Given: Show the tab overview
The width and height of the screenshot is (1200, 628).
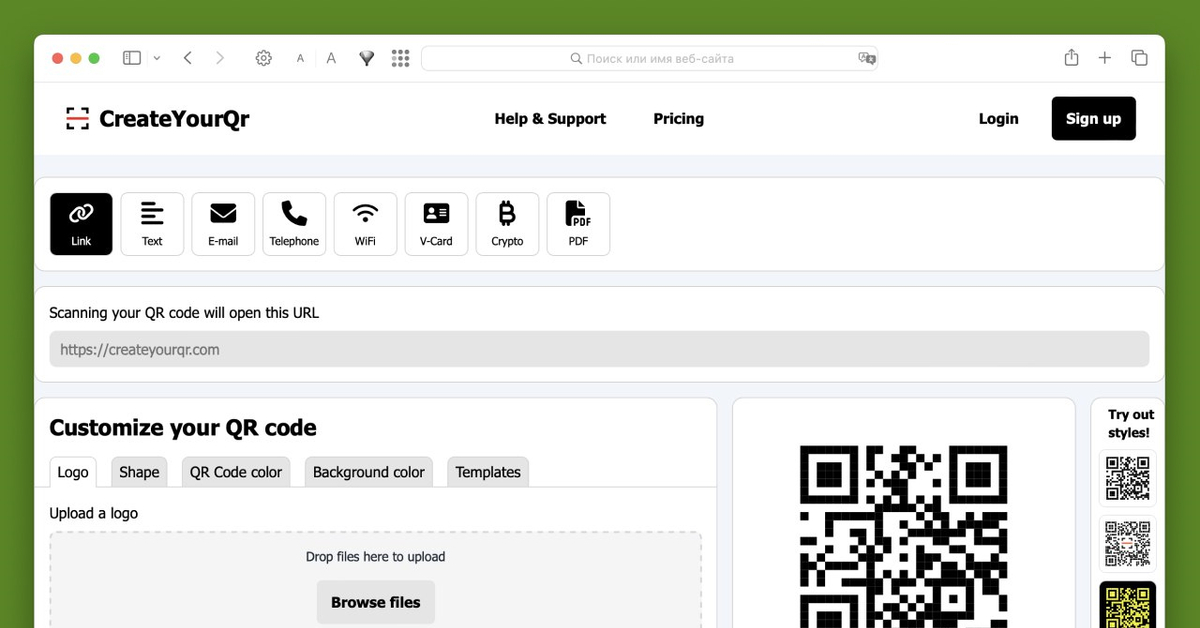Looking at the screenshot, I should [x=1139, y=58].
